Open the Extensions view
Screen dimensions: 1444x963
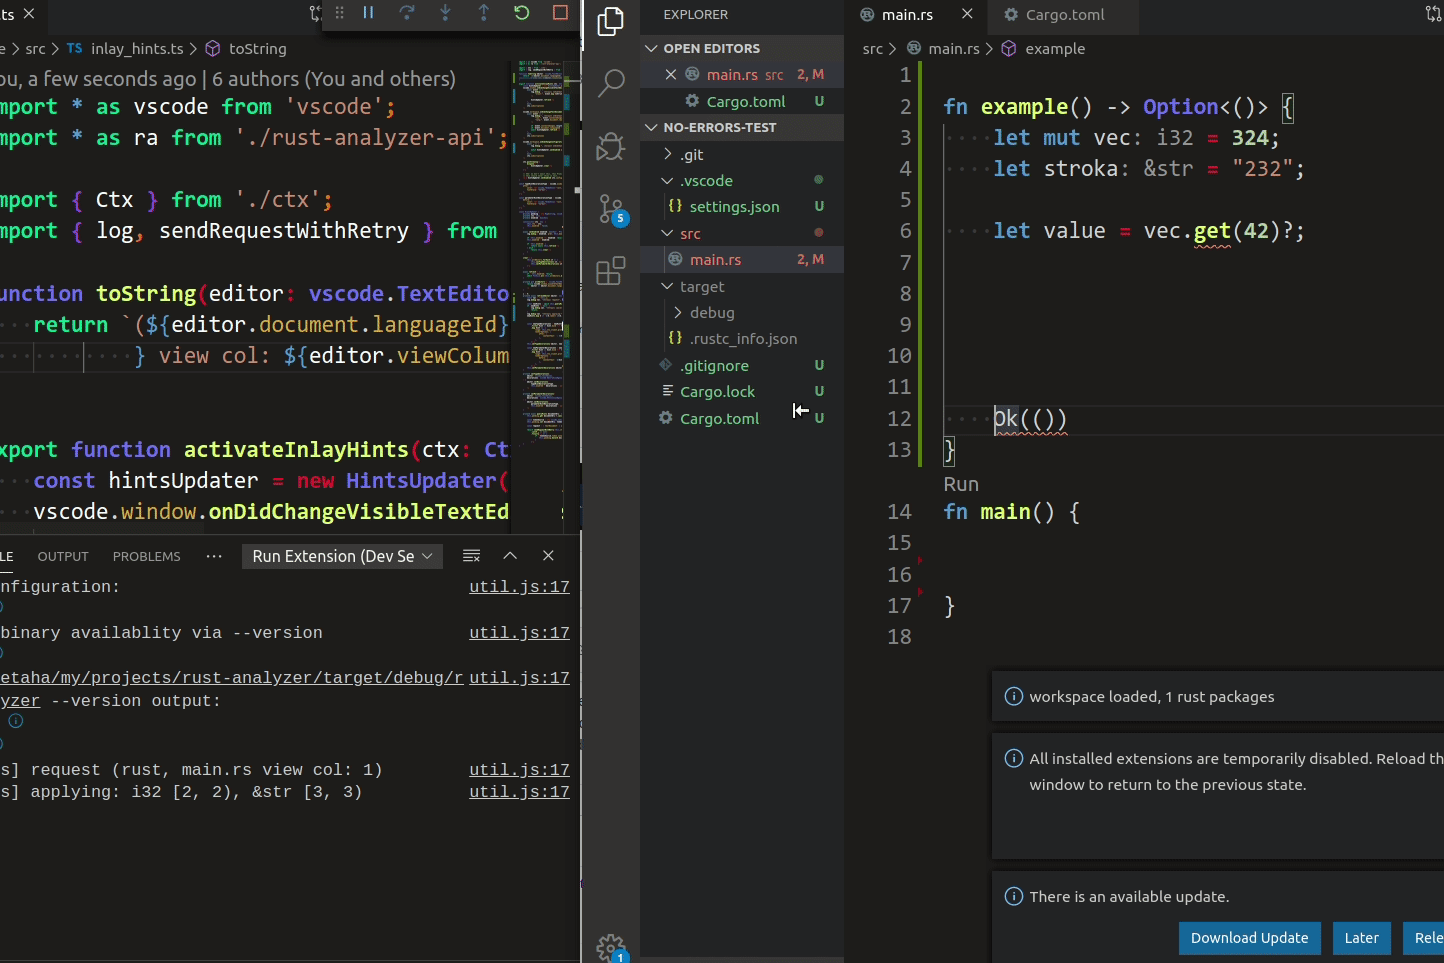tap(610, 270)
